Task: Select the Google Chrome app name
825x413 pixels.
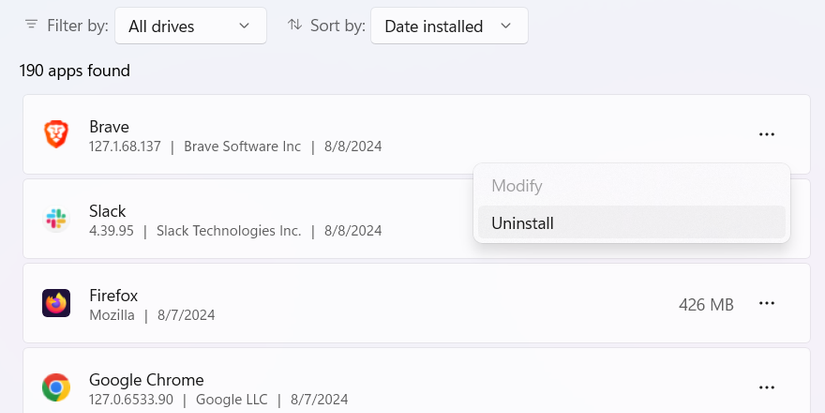Action: pyautogui.click(x=146, y=380)
